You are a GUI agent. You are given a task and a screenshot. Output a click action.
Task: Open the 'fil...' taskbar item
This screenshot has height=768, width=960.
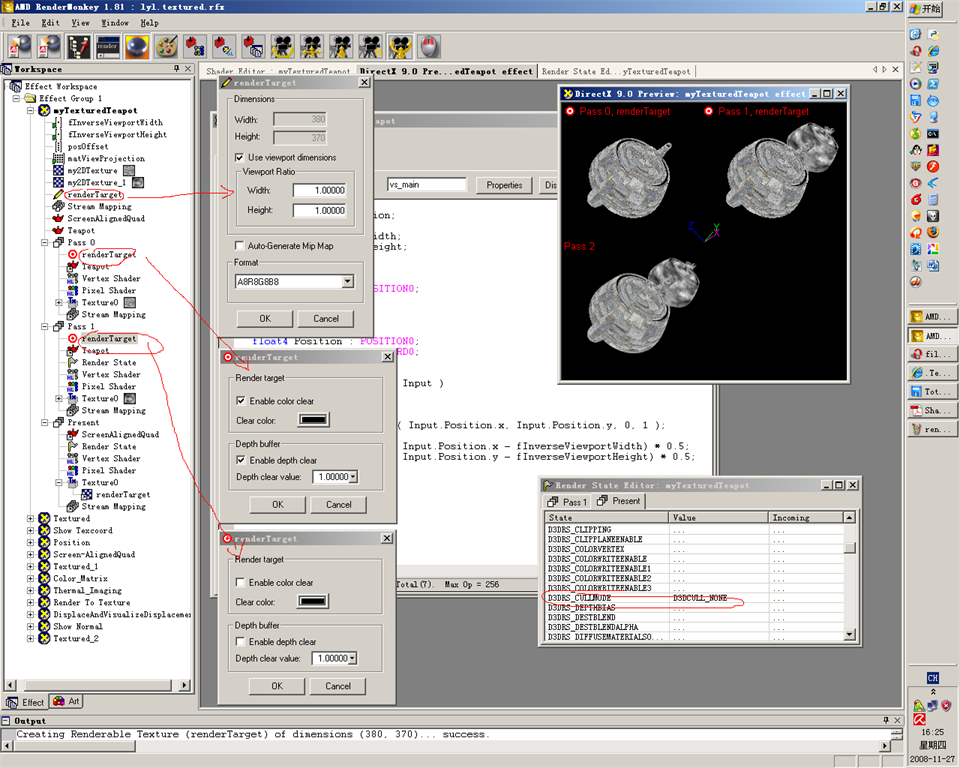coord(931,354)
